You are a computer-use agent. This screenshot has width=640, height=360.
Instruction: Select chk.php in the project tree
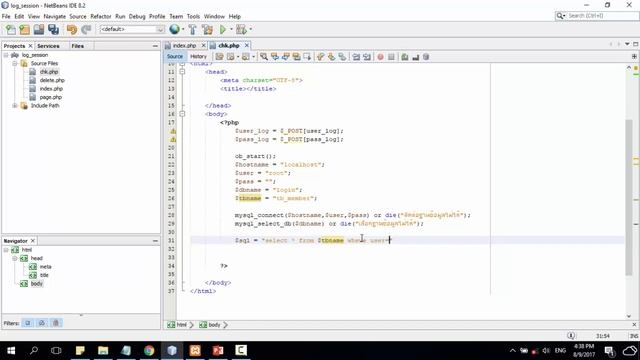[x=49, y=72]
